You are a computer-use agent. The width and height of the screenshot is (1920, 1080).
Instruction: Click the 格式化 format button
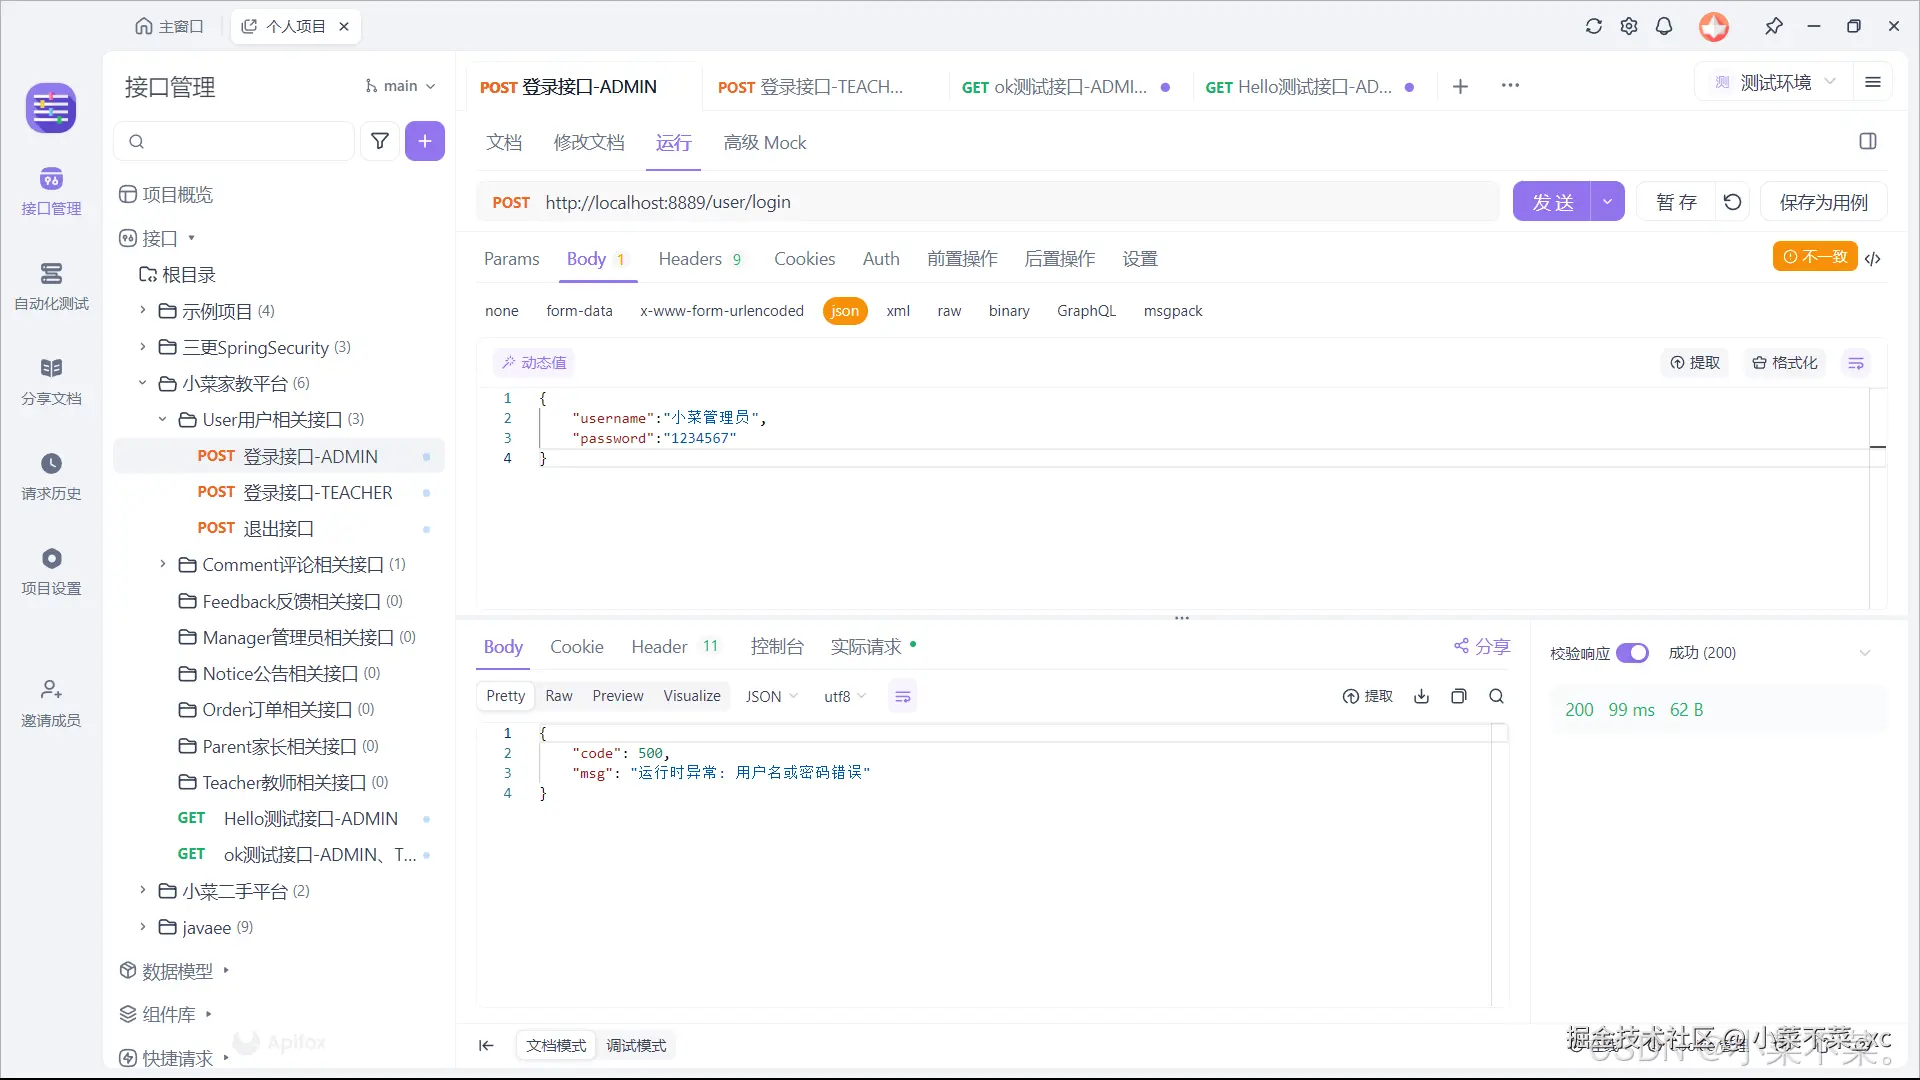[1785, 363]
